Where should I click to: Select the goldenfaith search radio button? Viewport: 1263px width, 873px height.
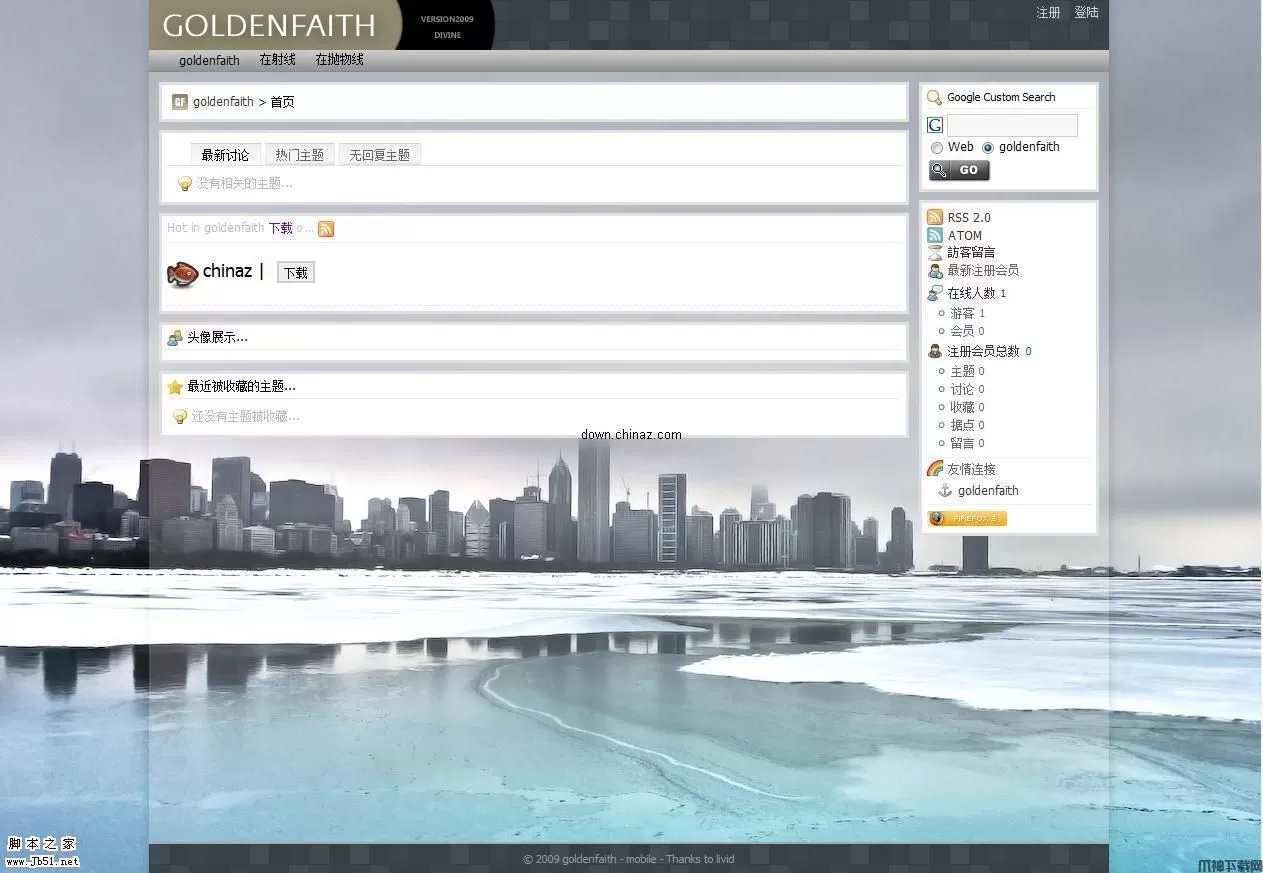[x=988, y=147]
